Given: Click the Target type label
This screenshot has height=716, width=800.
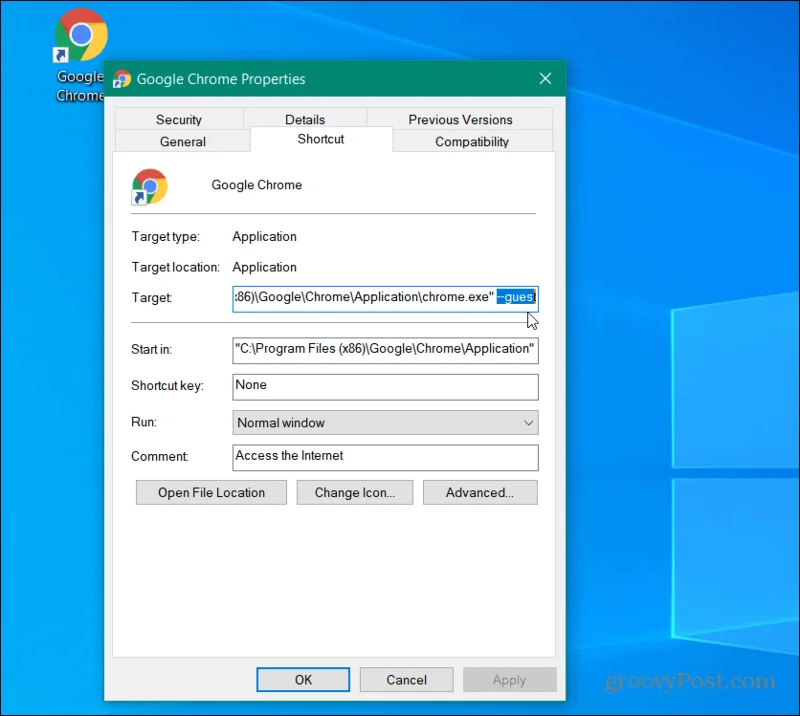Looking at the screenshot, I should 165,237.
